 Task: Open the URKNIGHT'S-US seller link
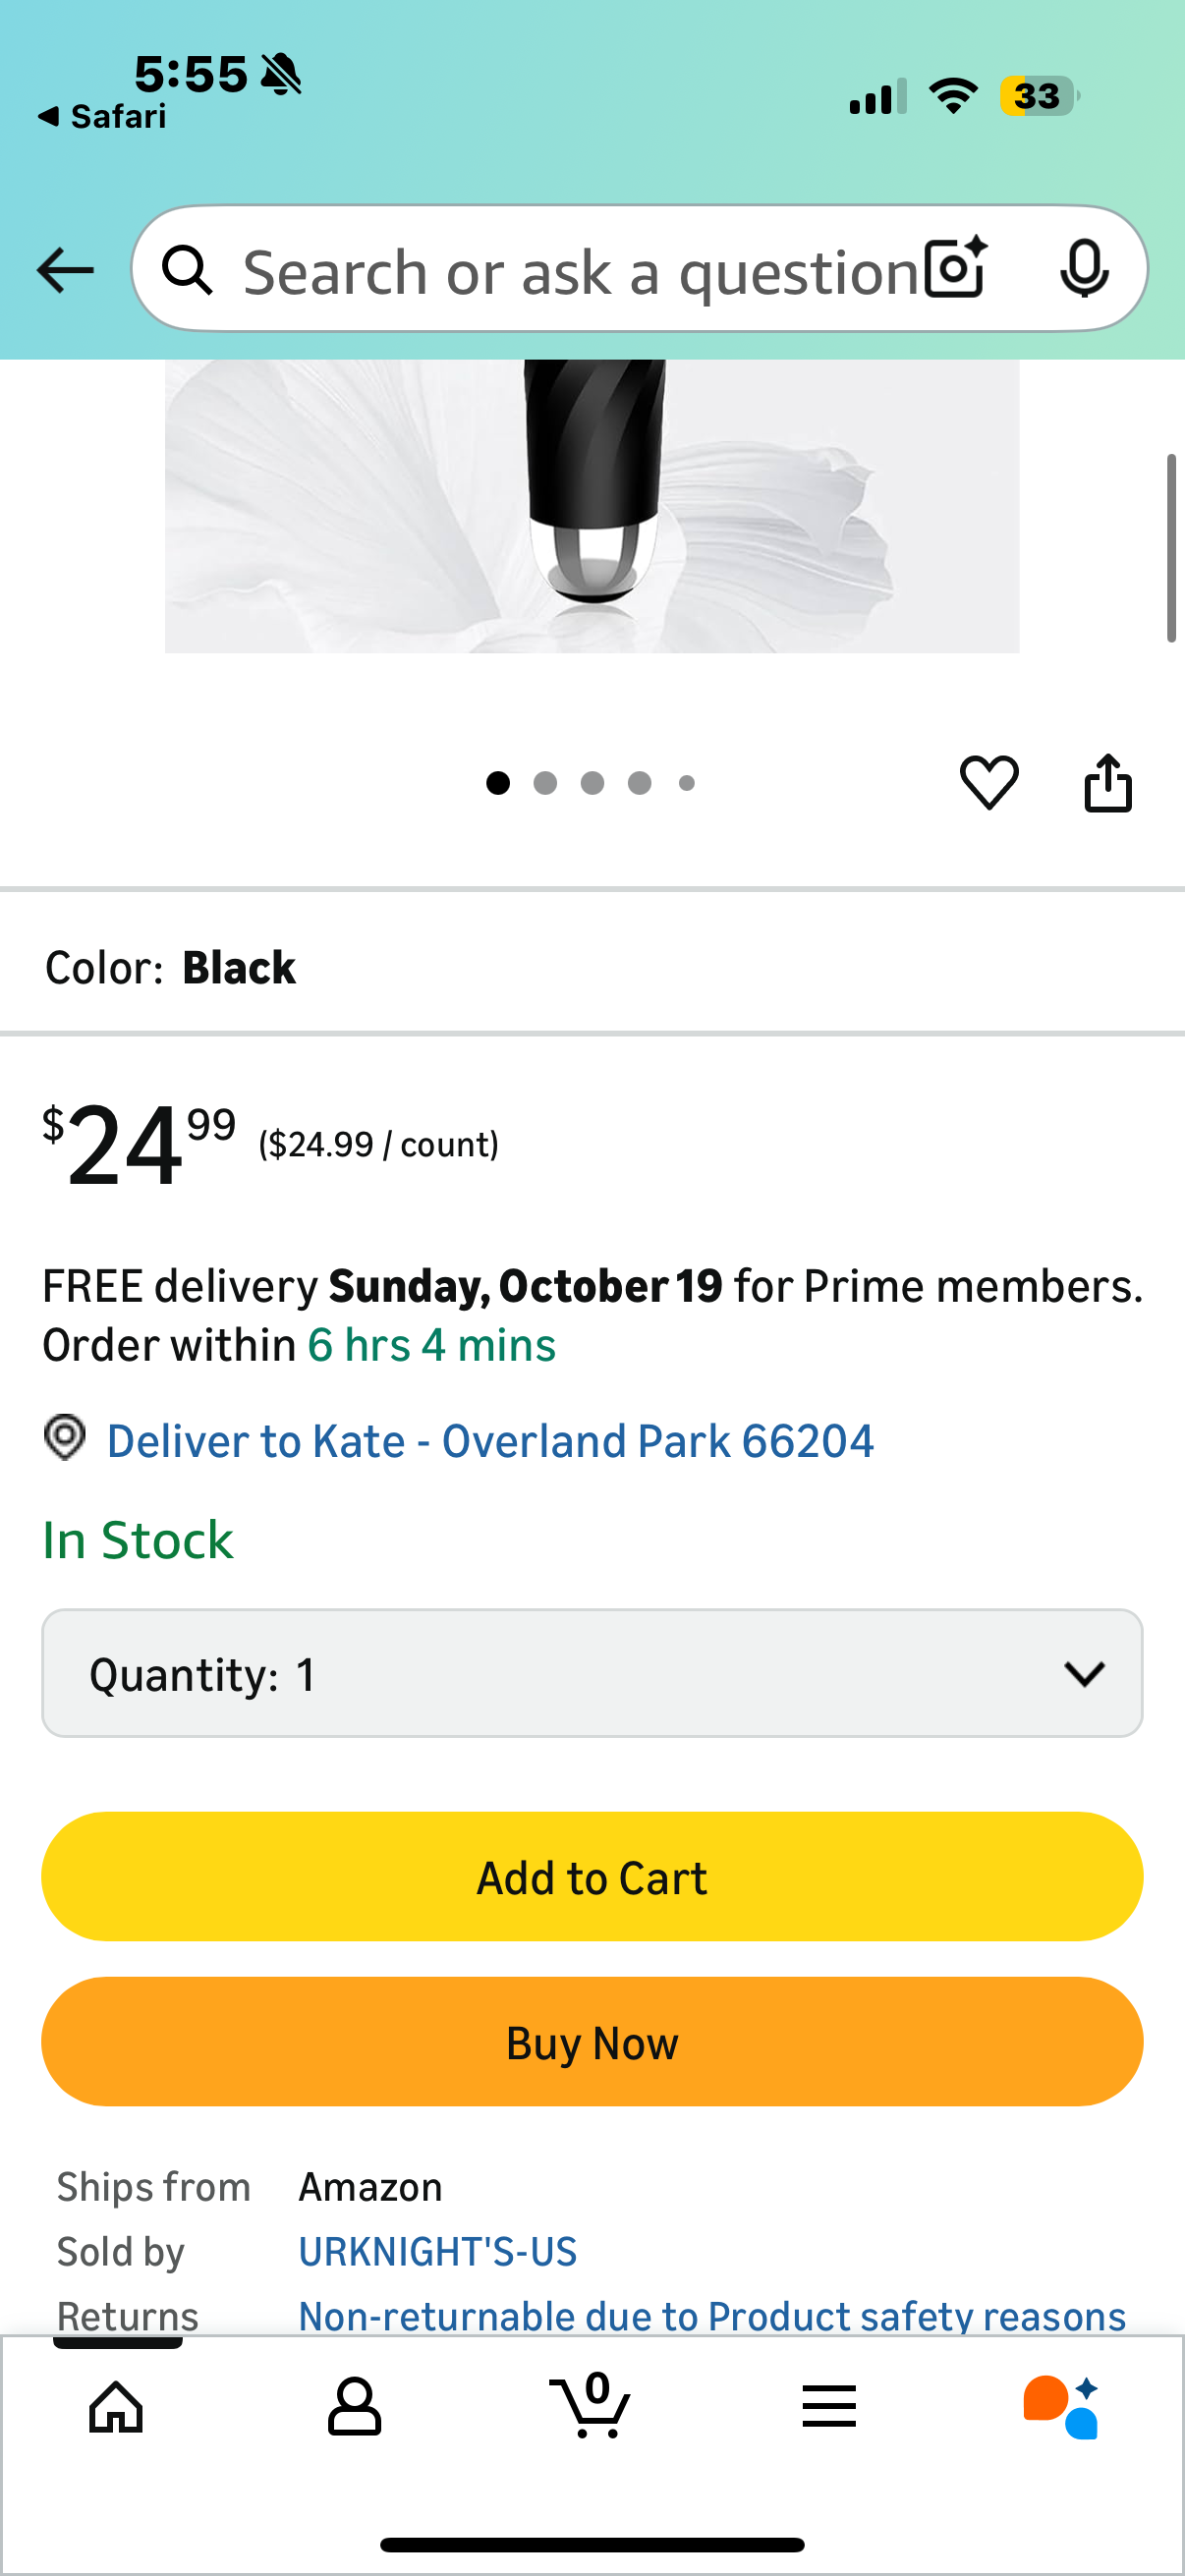pyautogui.click(x=437, y=2252)
